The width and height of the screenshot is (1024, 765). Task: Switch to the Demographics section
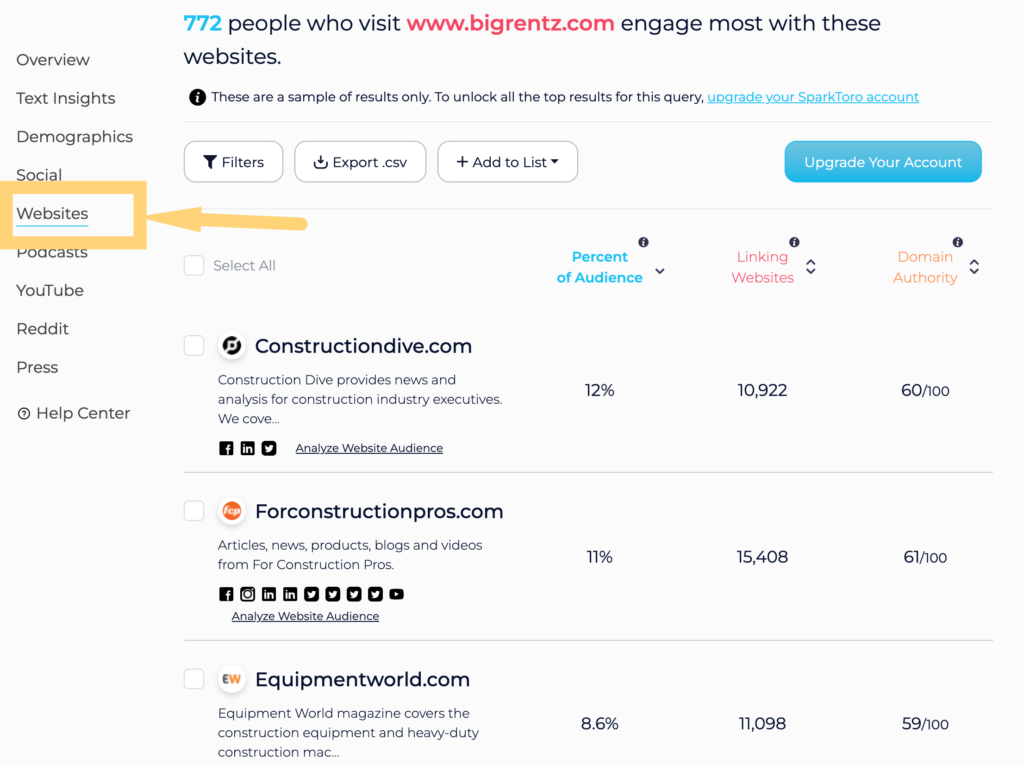75,136
